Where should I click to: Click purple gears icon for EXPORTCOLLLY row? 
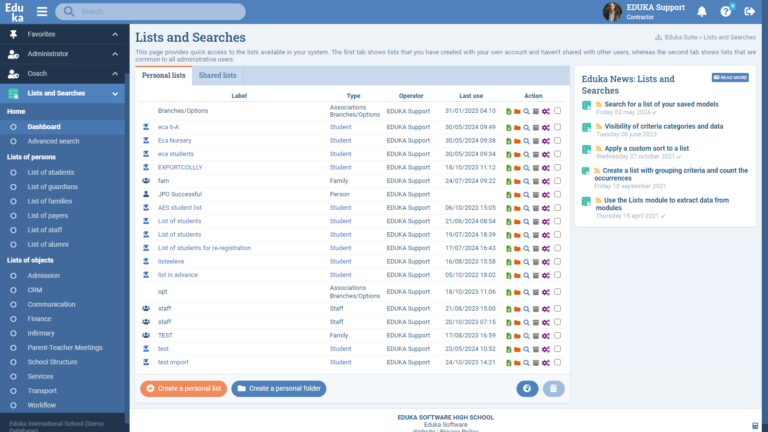coord(546,168)
